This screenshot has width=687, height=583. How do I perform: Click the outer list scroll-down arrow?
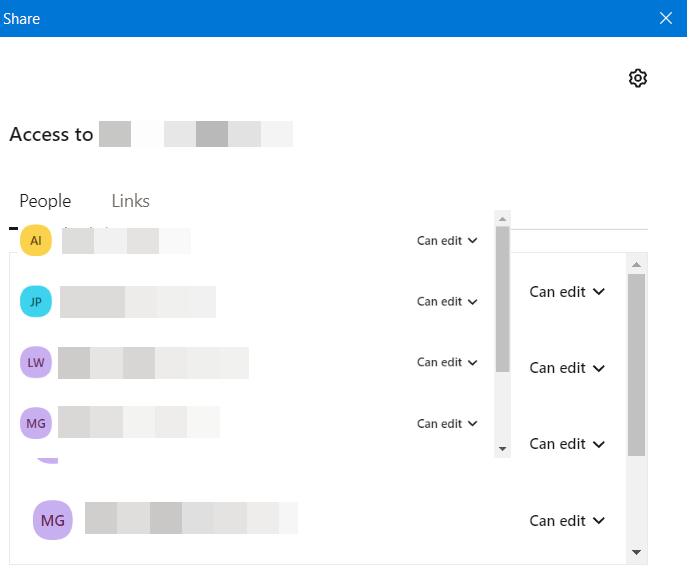point(636,551)
